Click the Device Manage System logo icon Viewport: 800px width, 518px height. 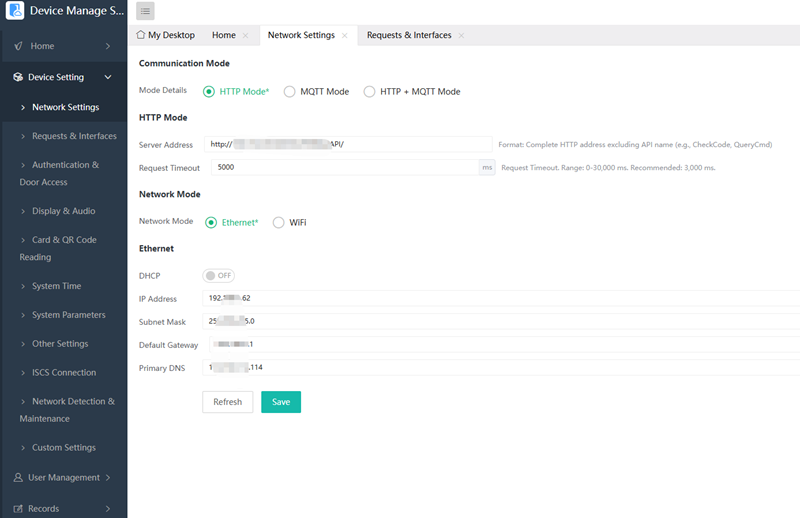[15, 11]
